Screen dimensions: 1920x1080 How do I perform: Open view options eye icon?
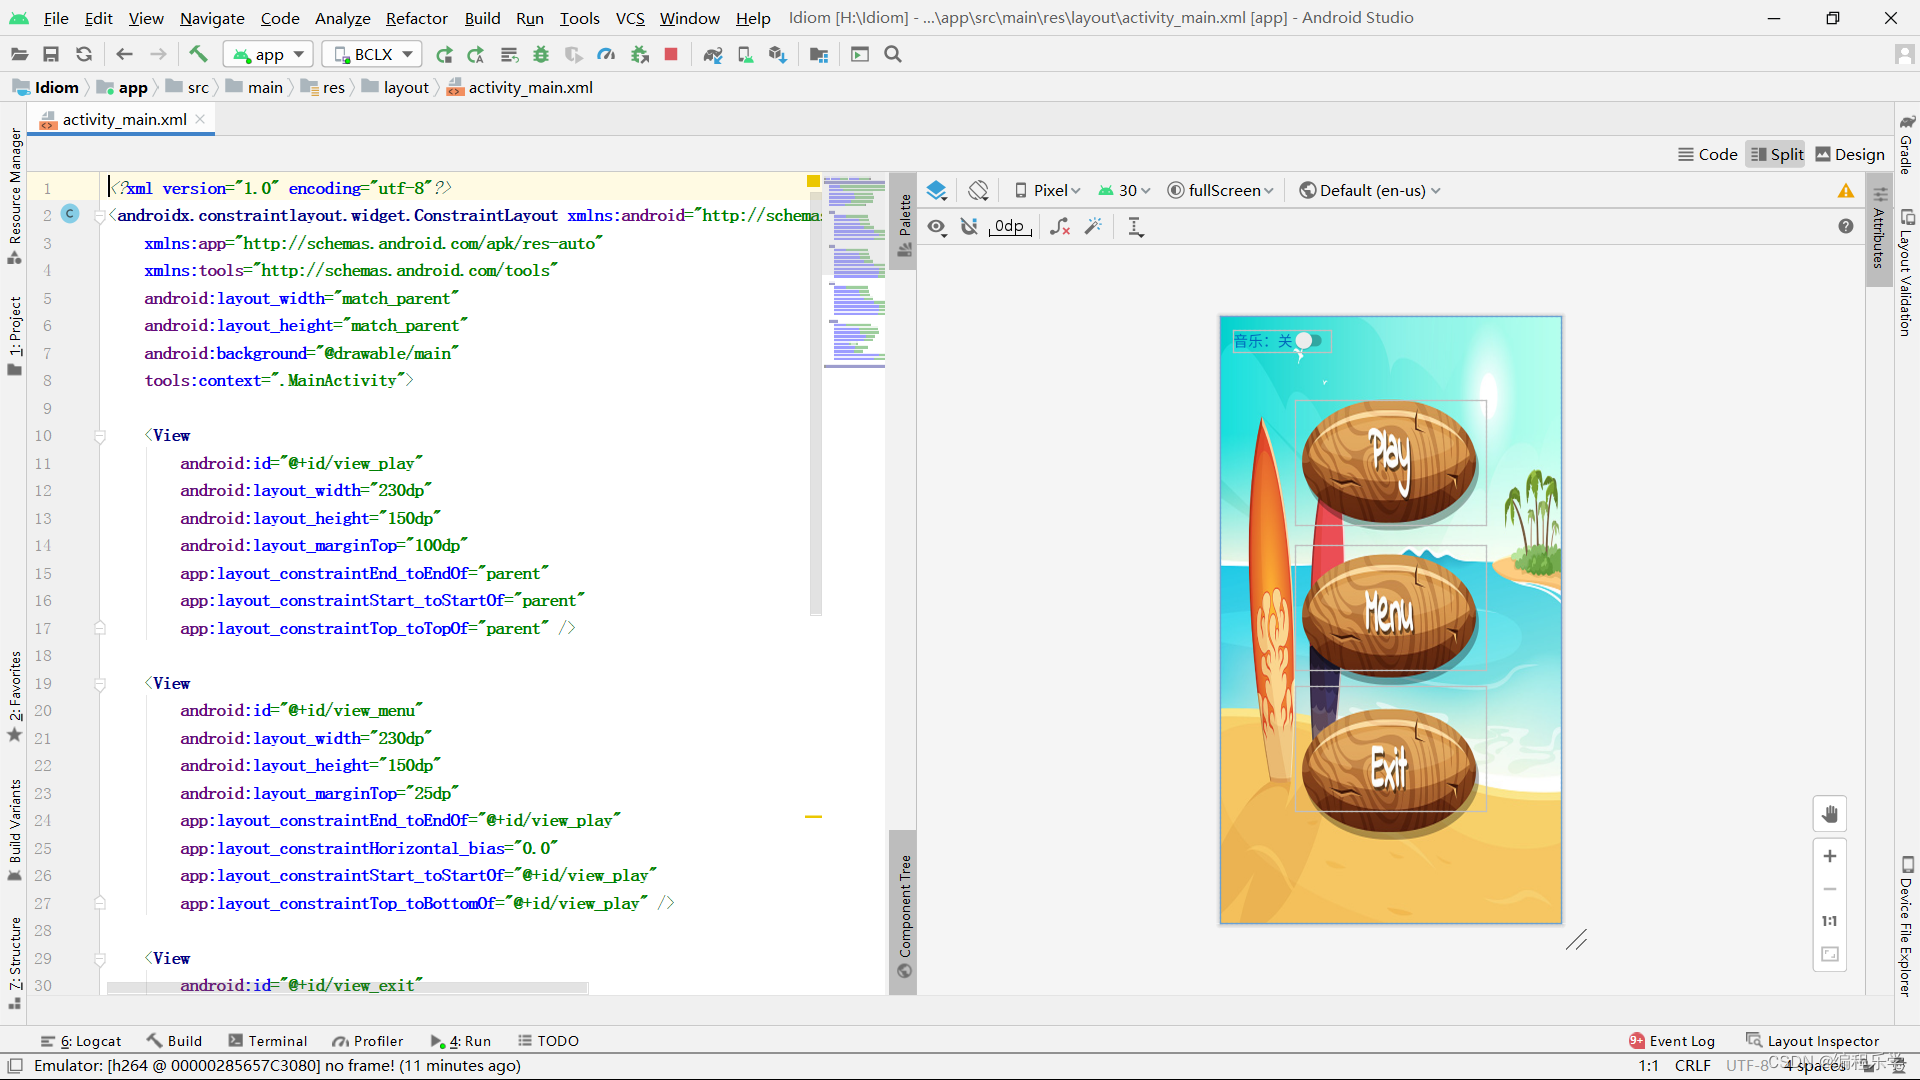936,226
